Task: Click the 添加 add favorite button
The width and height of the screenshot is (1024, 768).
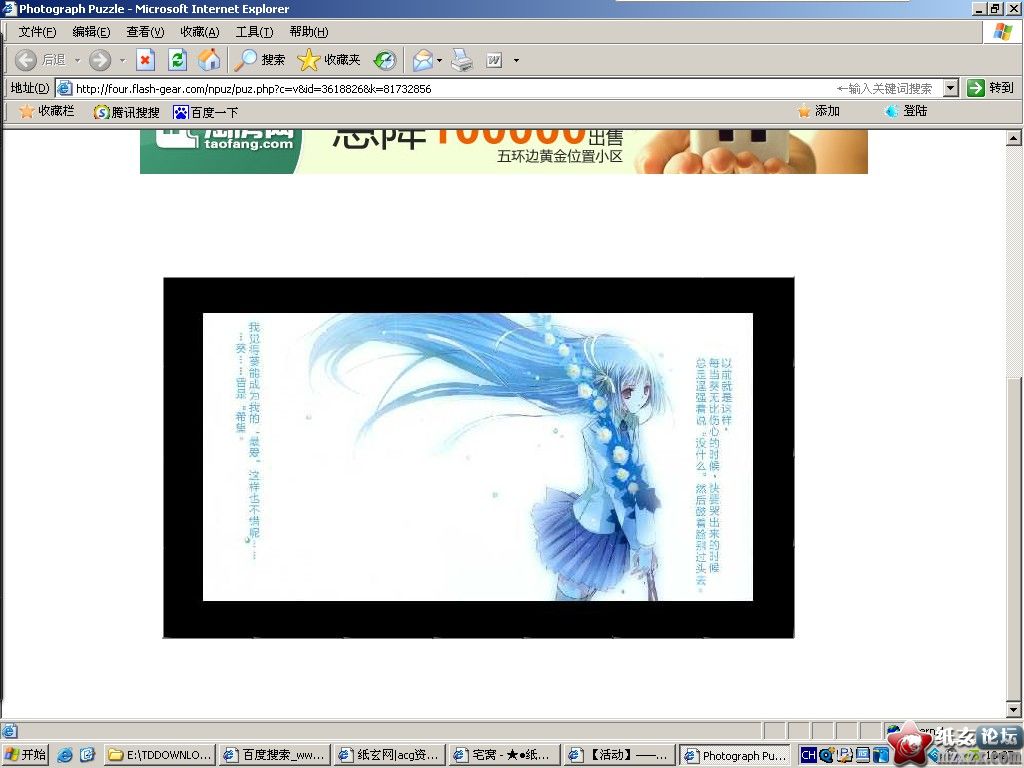Action: coord(818,111)
